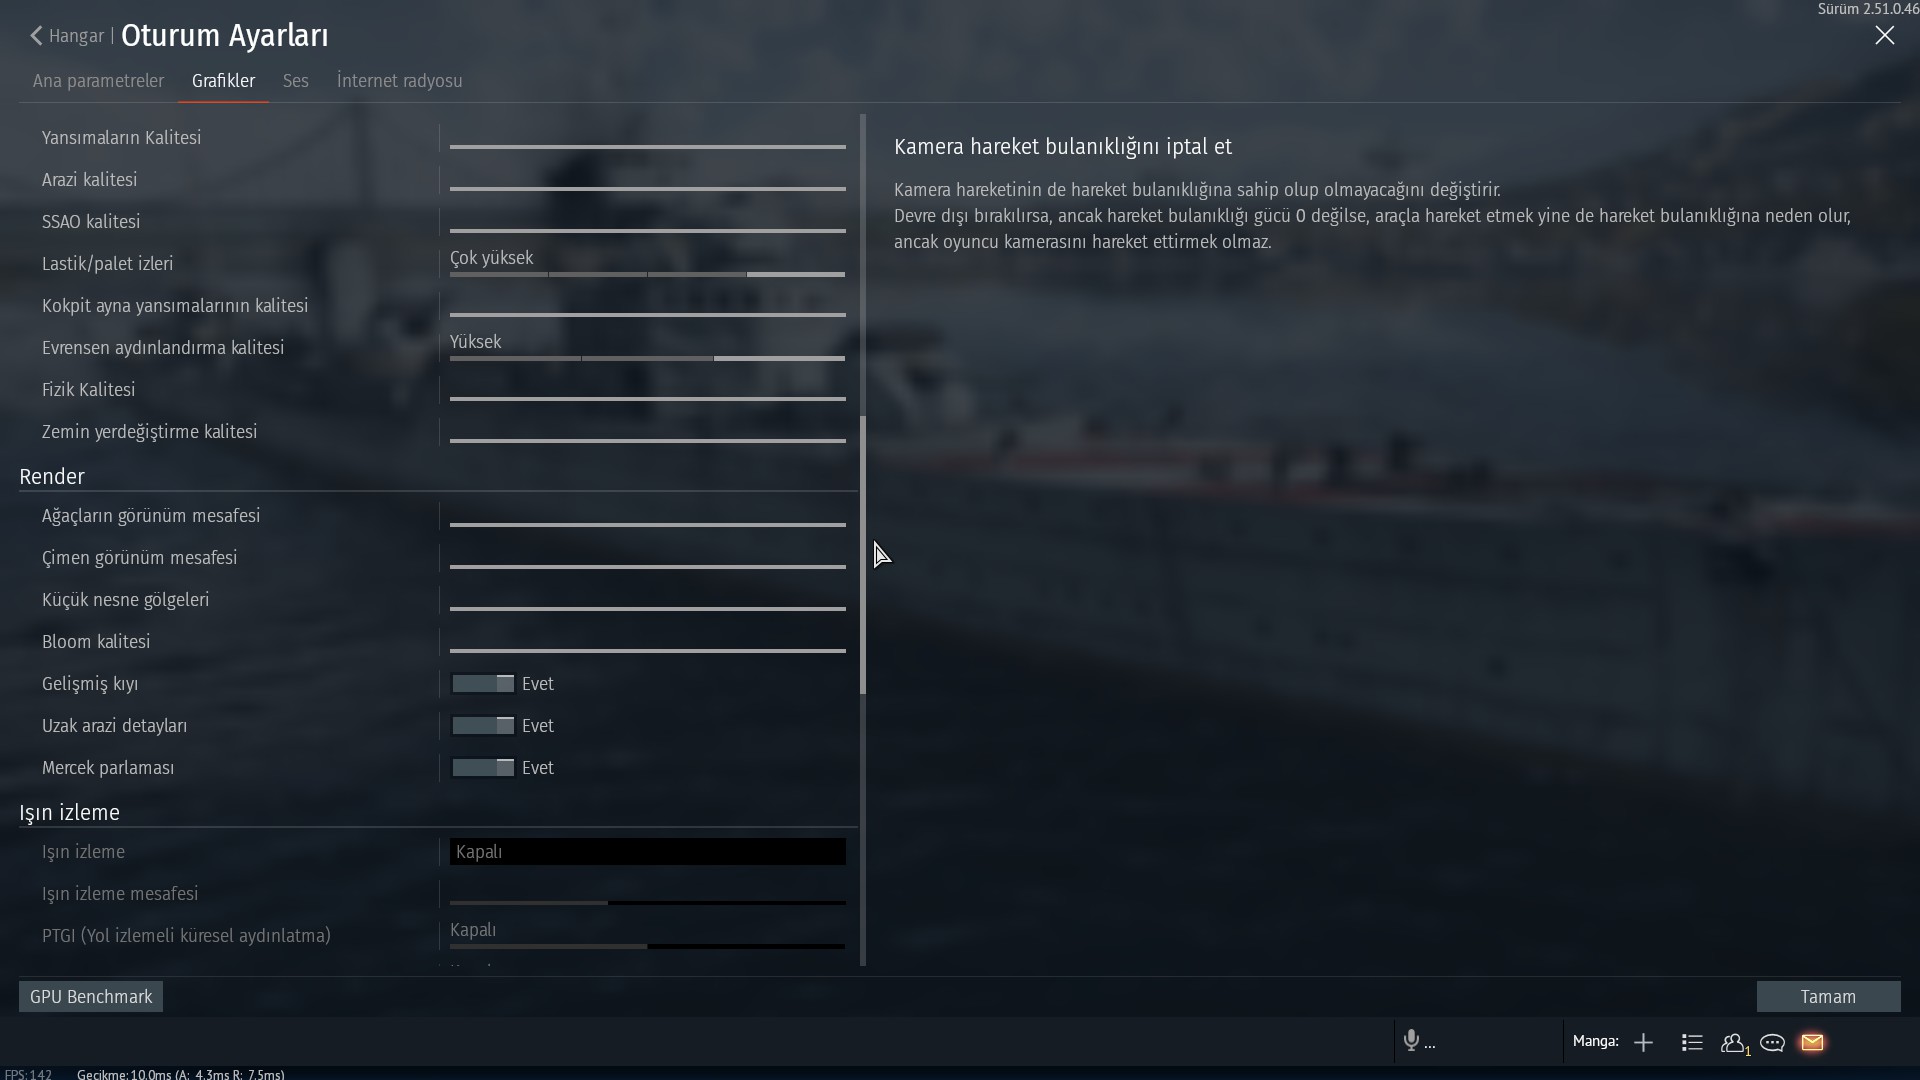Toggle Uzak arazi detayları switch
The height and width of the screenshot is (1080, 1920).
[x=483, y=726]
